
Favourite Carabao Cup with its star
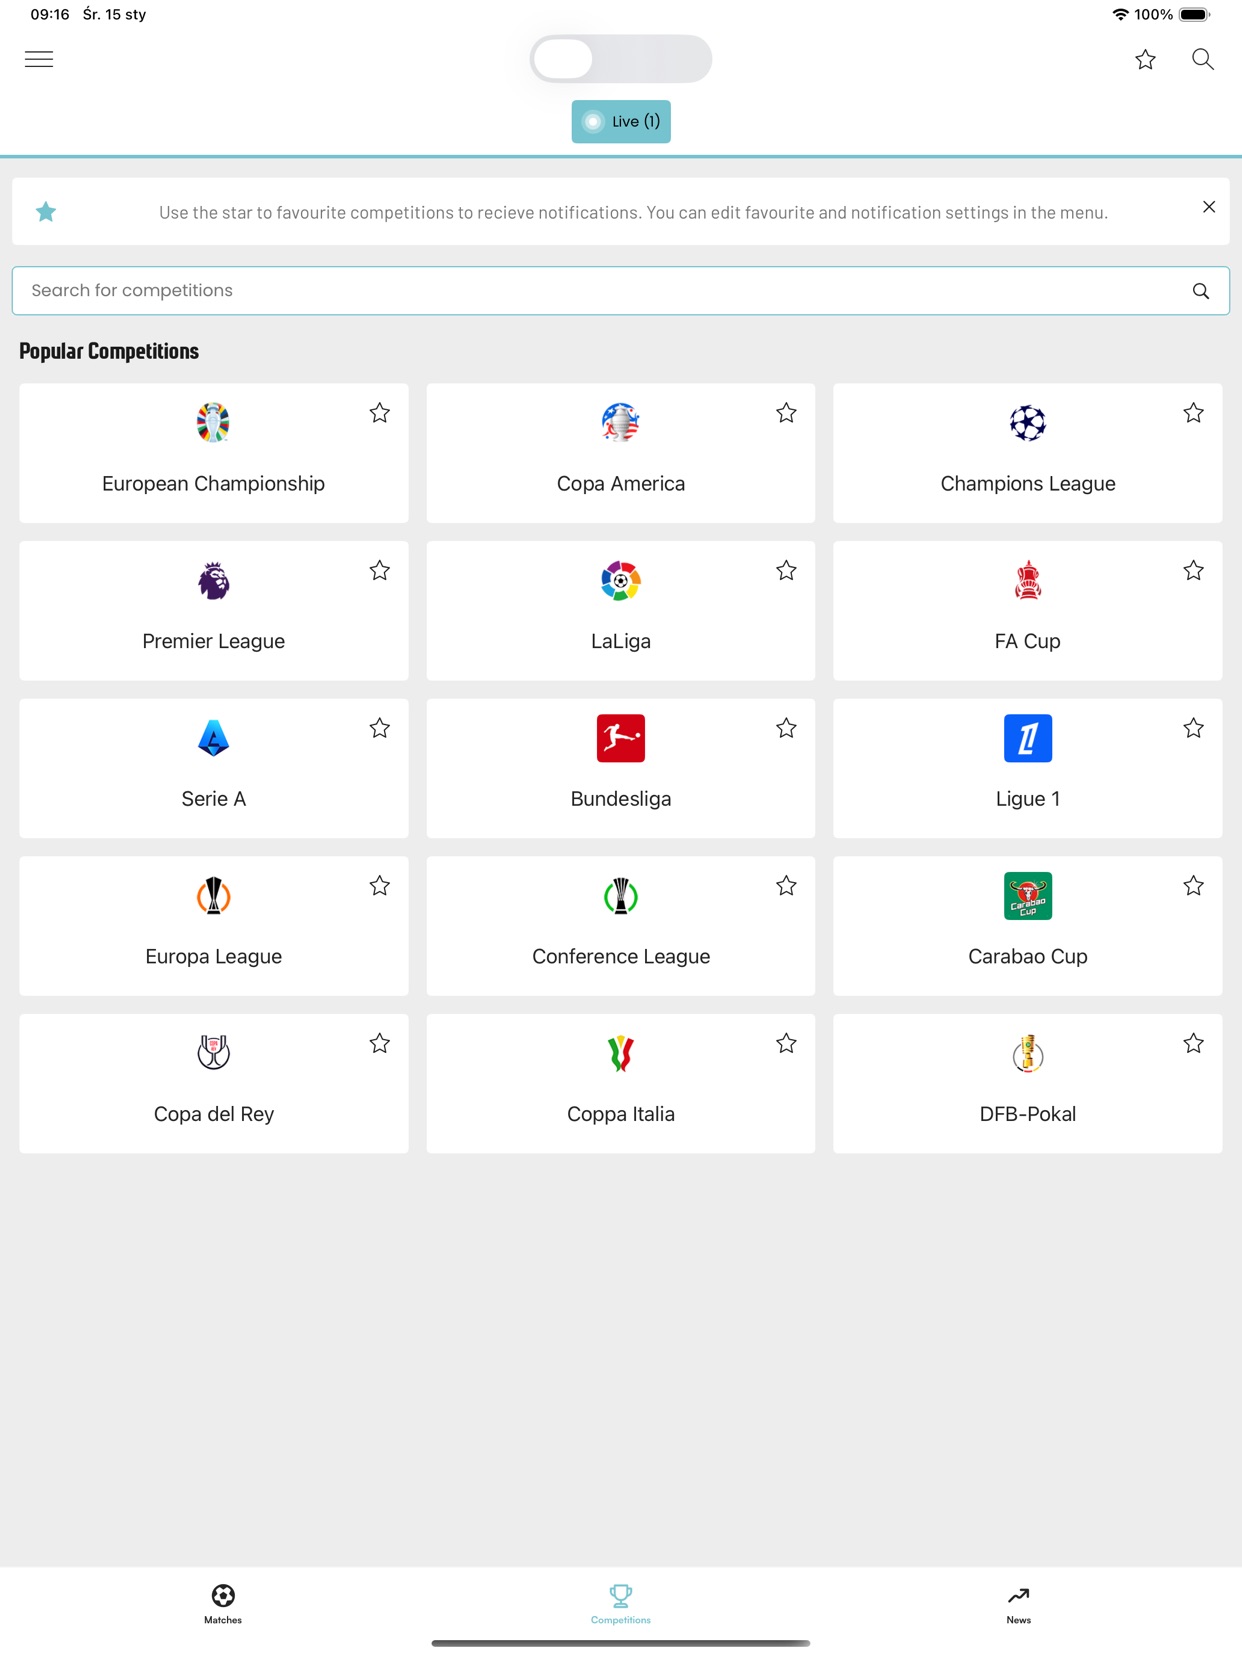(1194, 886)
